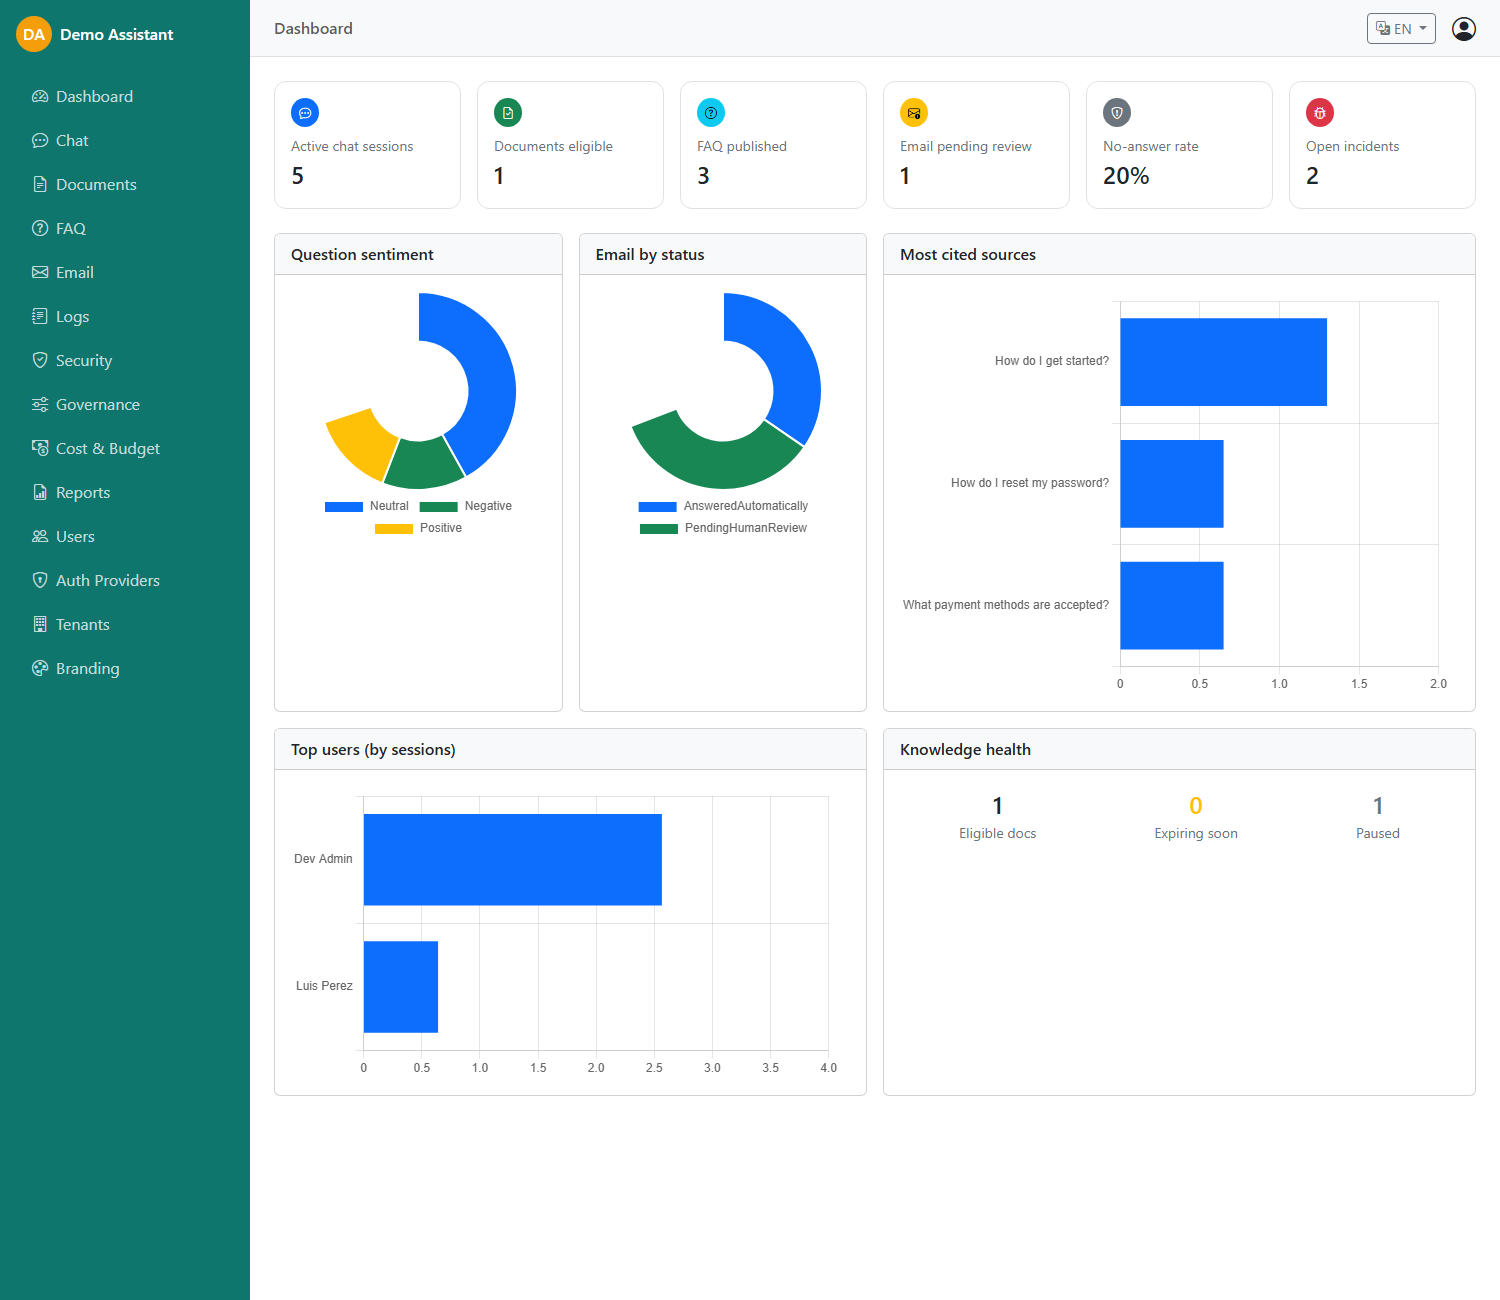
Task: Click the Documents file icon in sidebar
Action: click(x=40, y=185)
